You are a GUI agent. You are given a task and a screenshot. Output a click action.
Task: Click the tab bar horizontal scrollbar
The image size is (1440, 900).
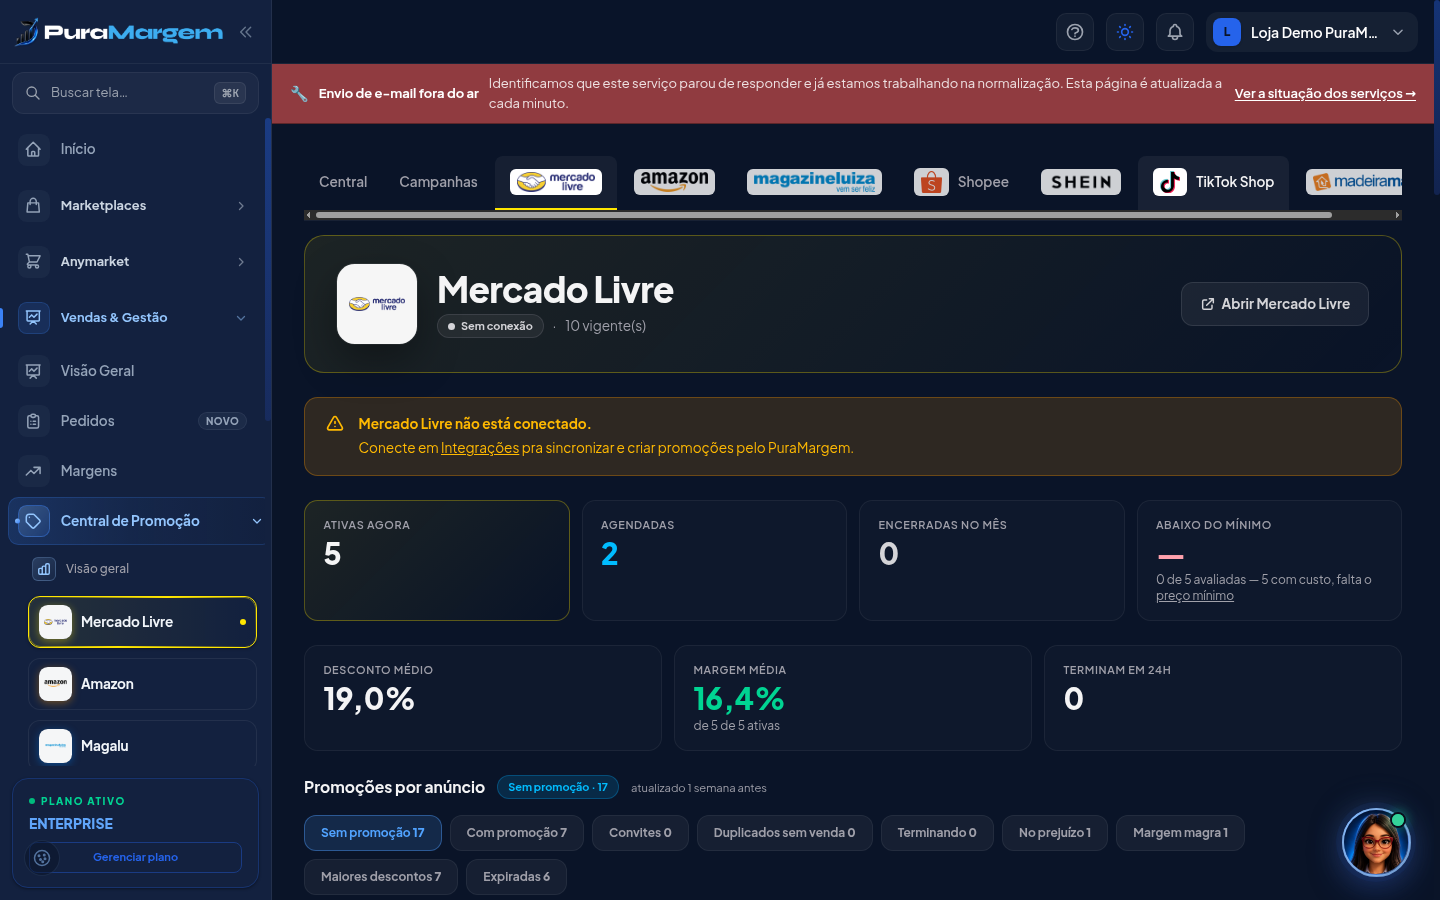[x=823, y=215]
